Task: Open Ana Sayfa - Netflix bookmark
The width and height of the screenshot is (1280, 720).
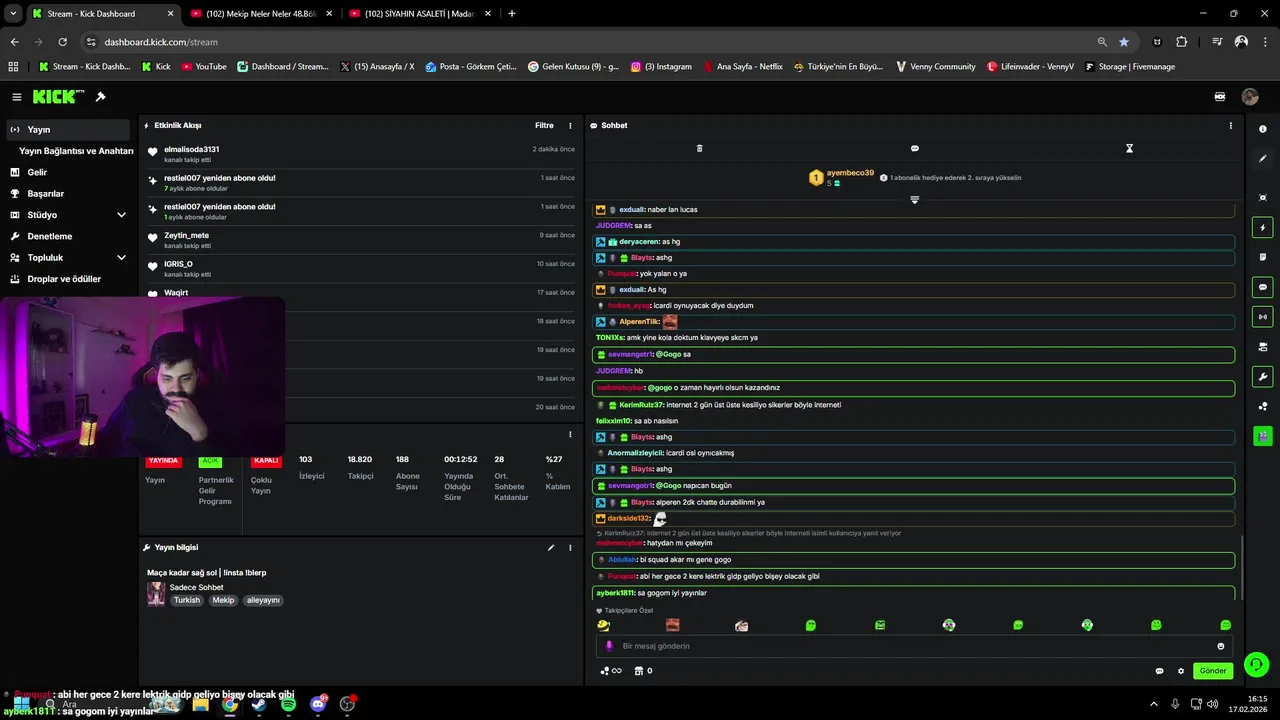Action: tap(743, 66)
